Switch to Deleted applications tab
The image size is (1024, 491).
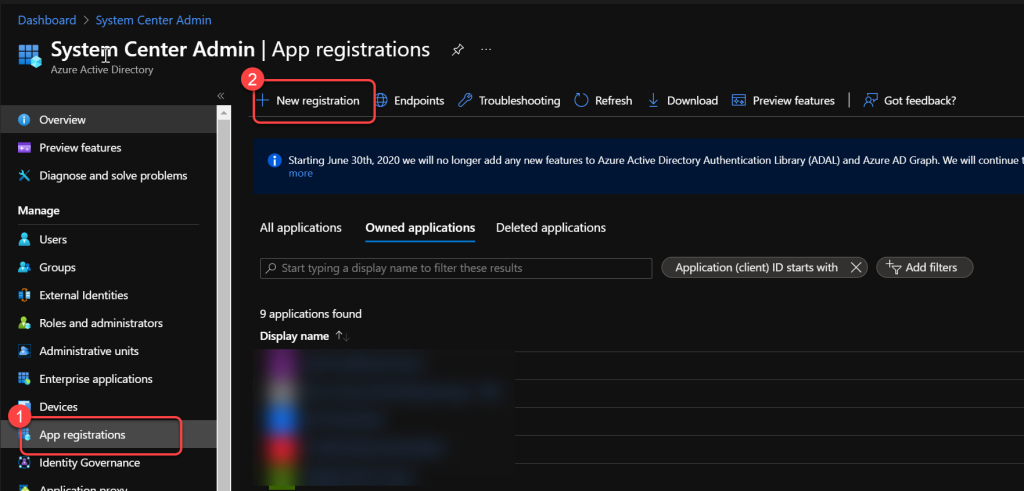pyautogui.click(x=550, y=227)
